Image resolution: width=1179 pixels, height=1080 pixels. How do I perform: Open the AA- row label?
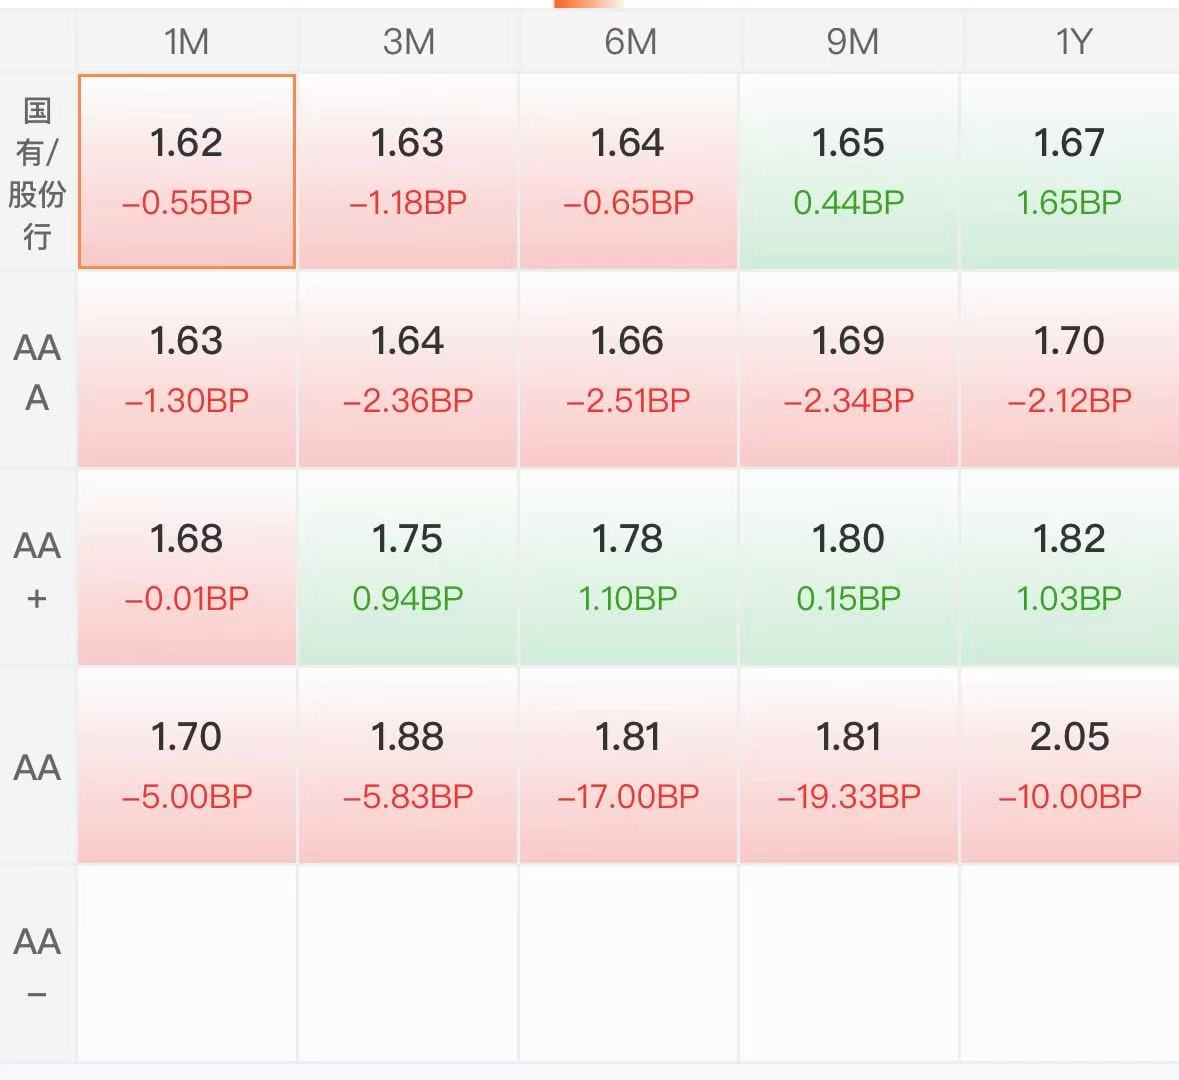(37, 964)
